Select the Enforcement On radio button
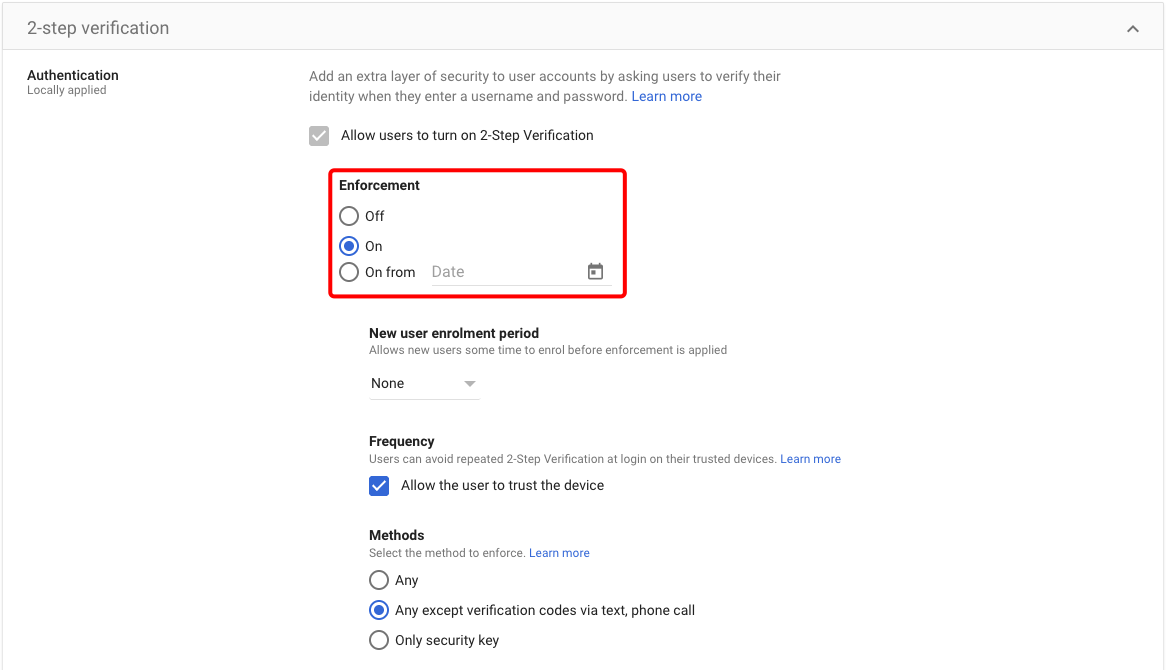The height and width of the screenshot is (670, 1167). point(349,246)
